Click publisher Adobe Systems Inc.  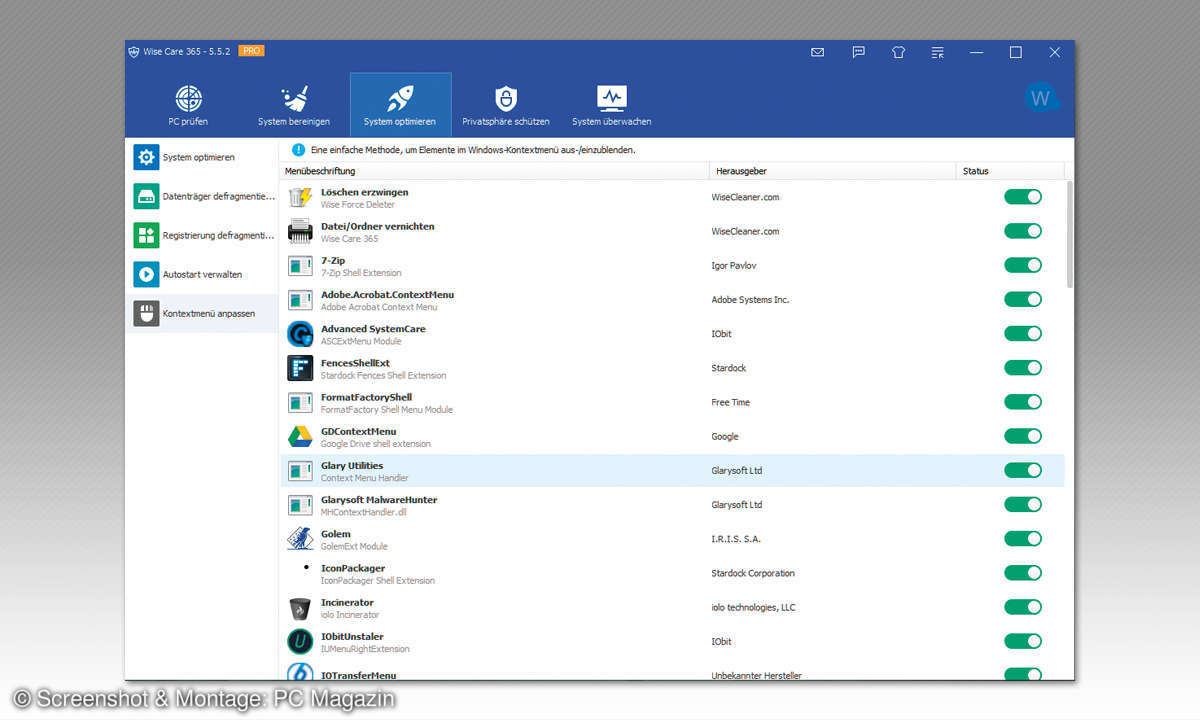click(750, 299)
